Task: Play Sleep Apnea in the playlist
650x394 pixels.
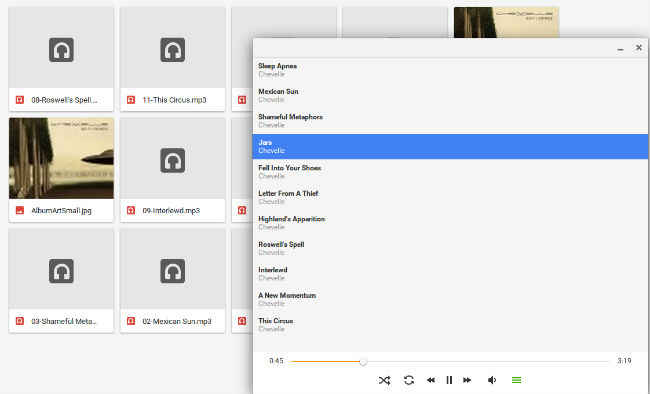Action: click(450, 70)
